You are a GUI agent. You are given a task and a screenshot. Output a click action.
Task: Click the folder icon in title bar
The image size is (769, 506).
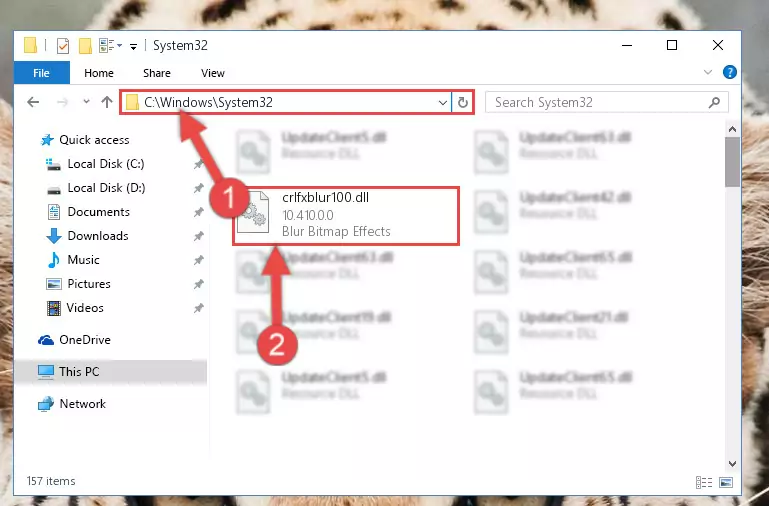click(30, 46)
